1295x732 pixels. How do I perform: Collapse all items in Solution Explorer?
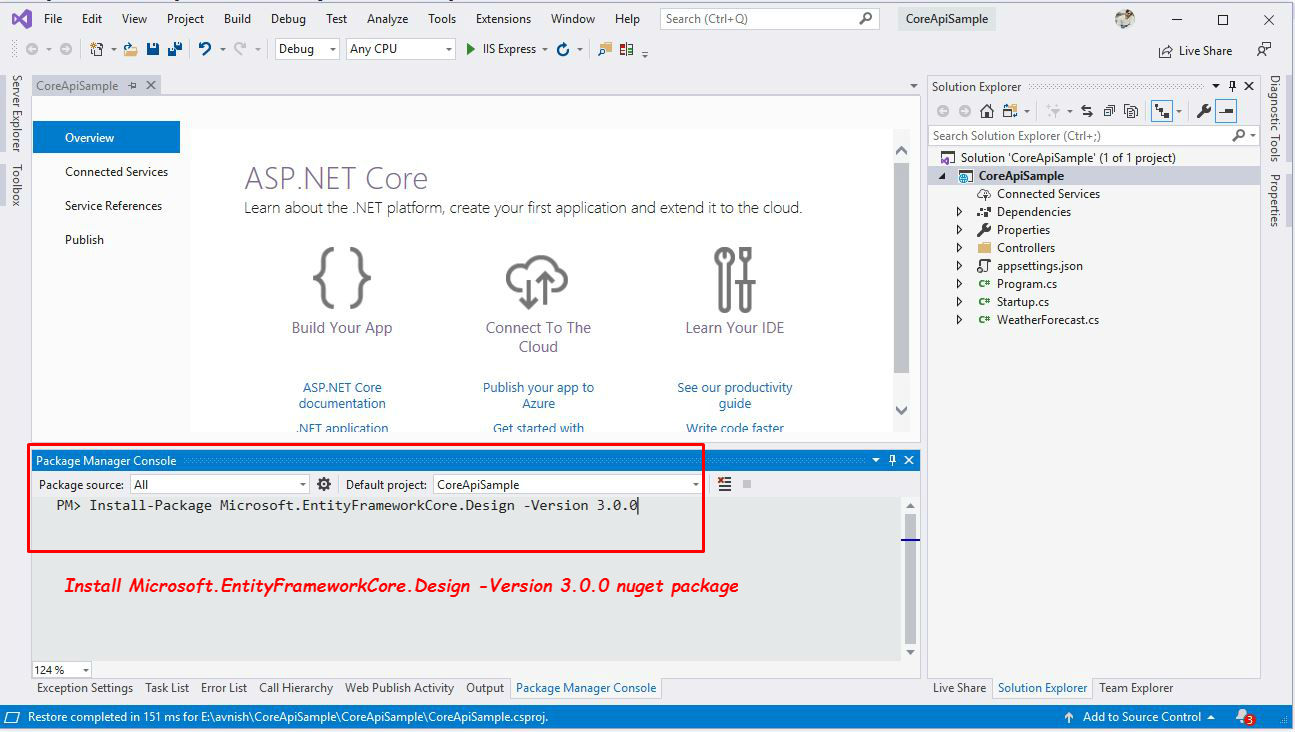tap(1109, 111)
